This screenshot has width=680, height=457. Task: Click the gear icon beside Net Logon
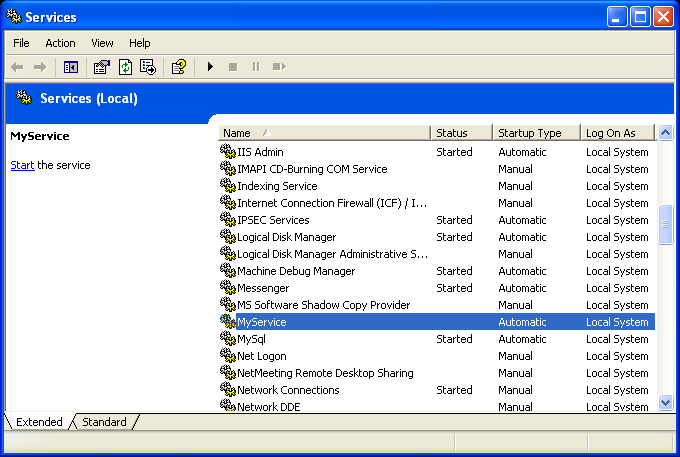click(x=228, y=356)
